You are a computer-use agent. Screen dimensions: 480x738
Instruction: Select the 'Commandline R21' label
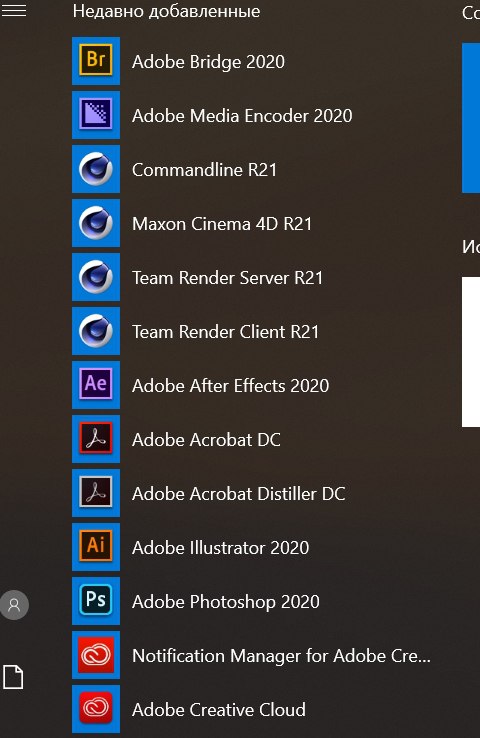click(x=205, y=170)
